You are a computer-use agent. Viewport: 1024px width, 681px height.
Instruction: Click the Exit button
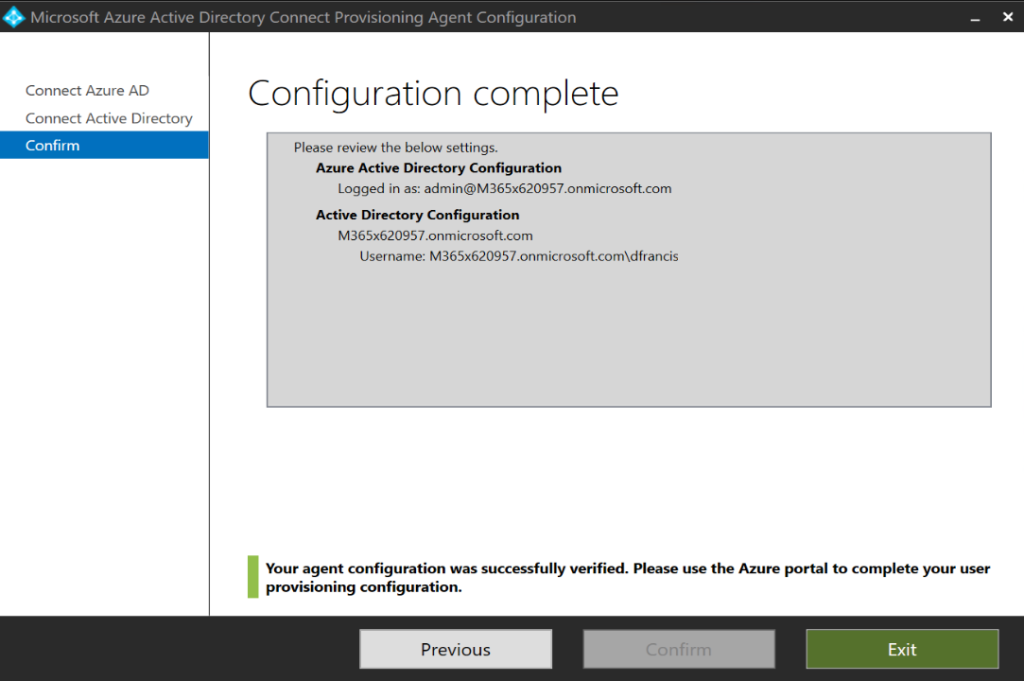(901, 648)
